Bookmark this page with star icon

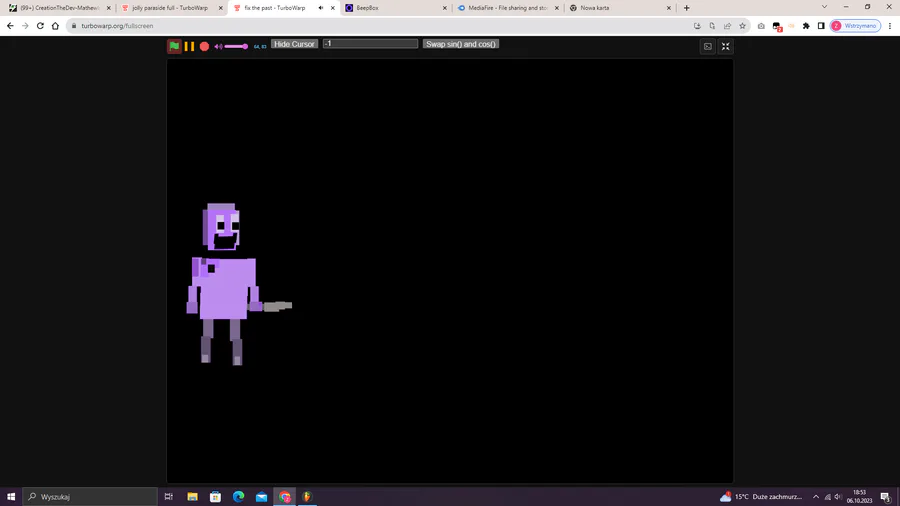742,26
